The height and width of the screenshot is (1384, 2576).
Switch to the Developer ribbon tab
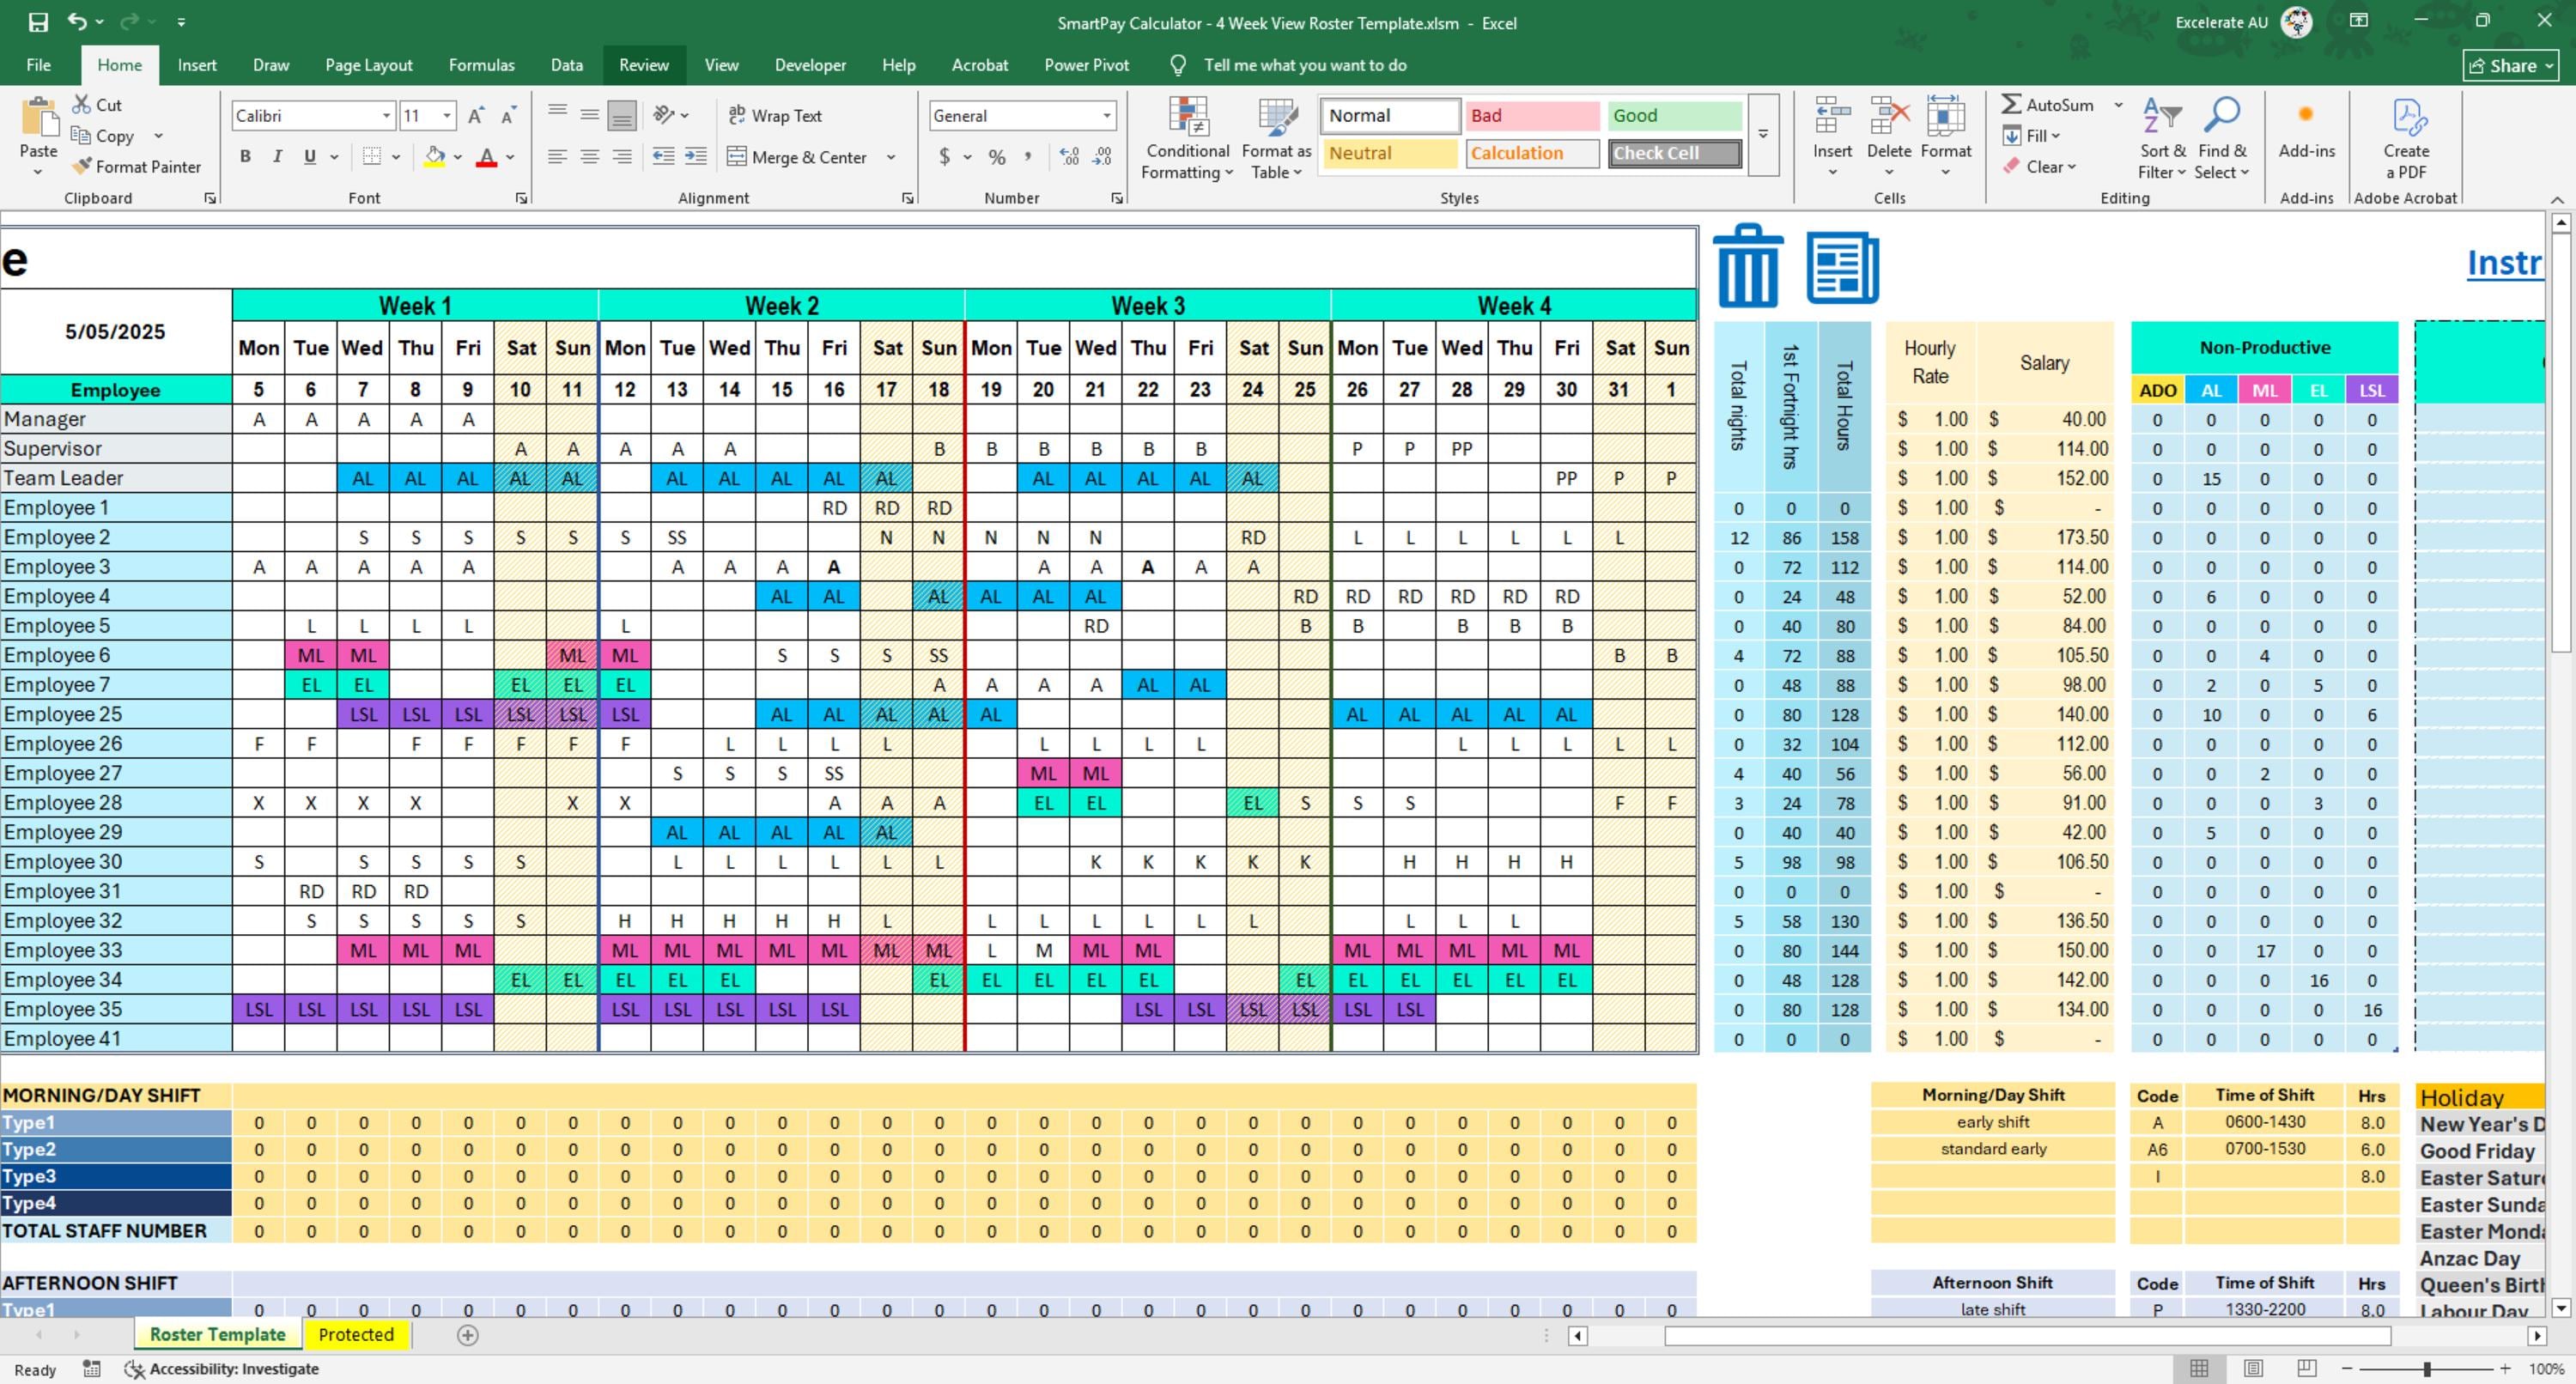pos(809,64)
